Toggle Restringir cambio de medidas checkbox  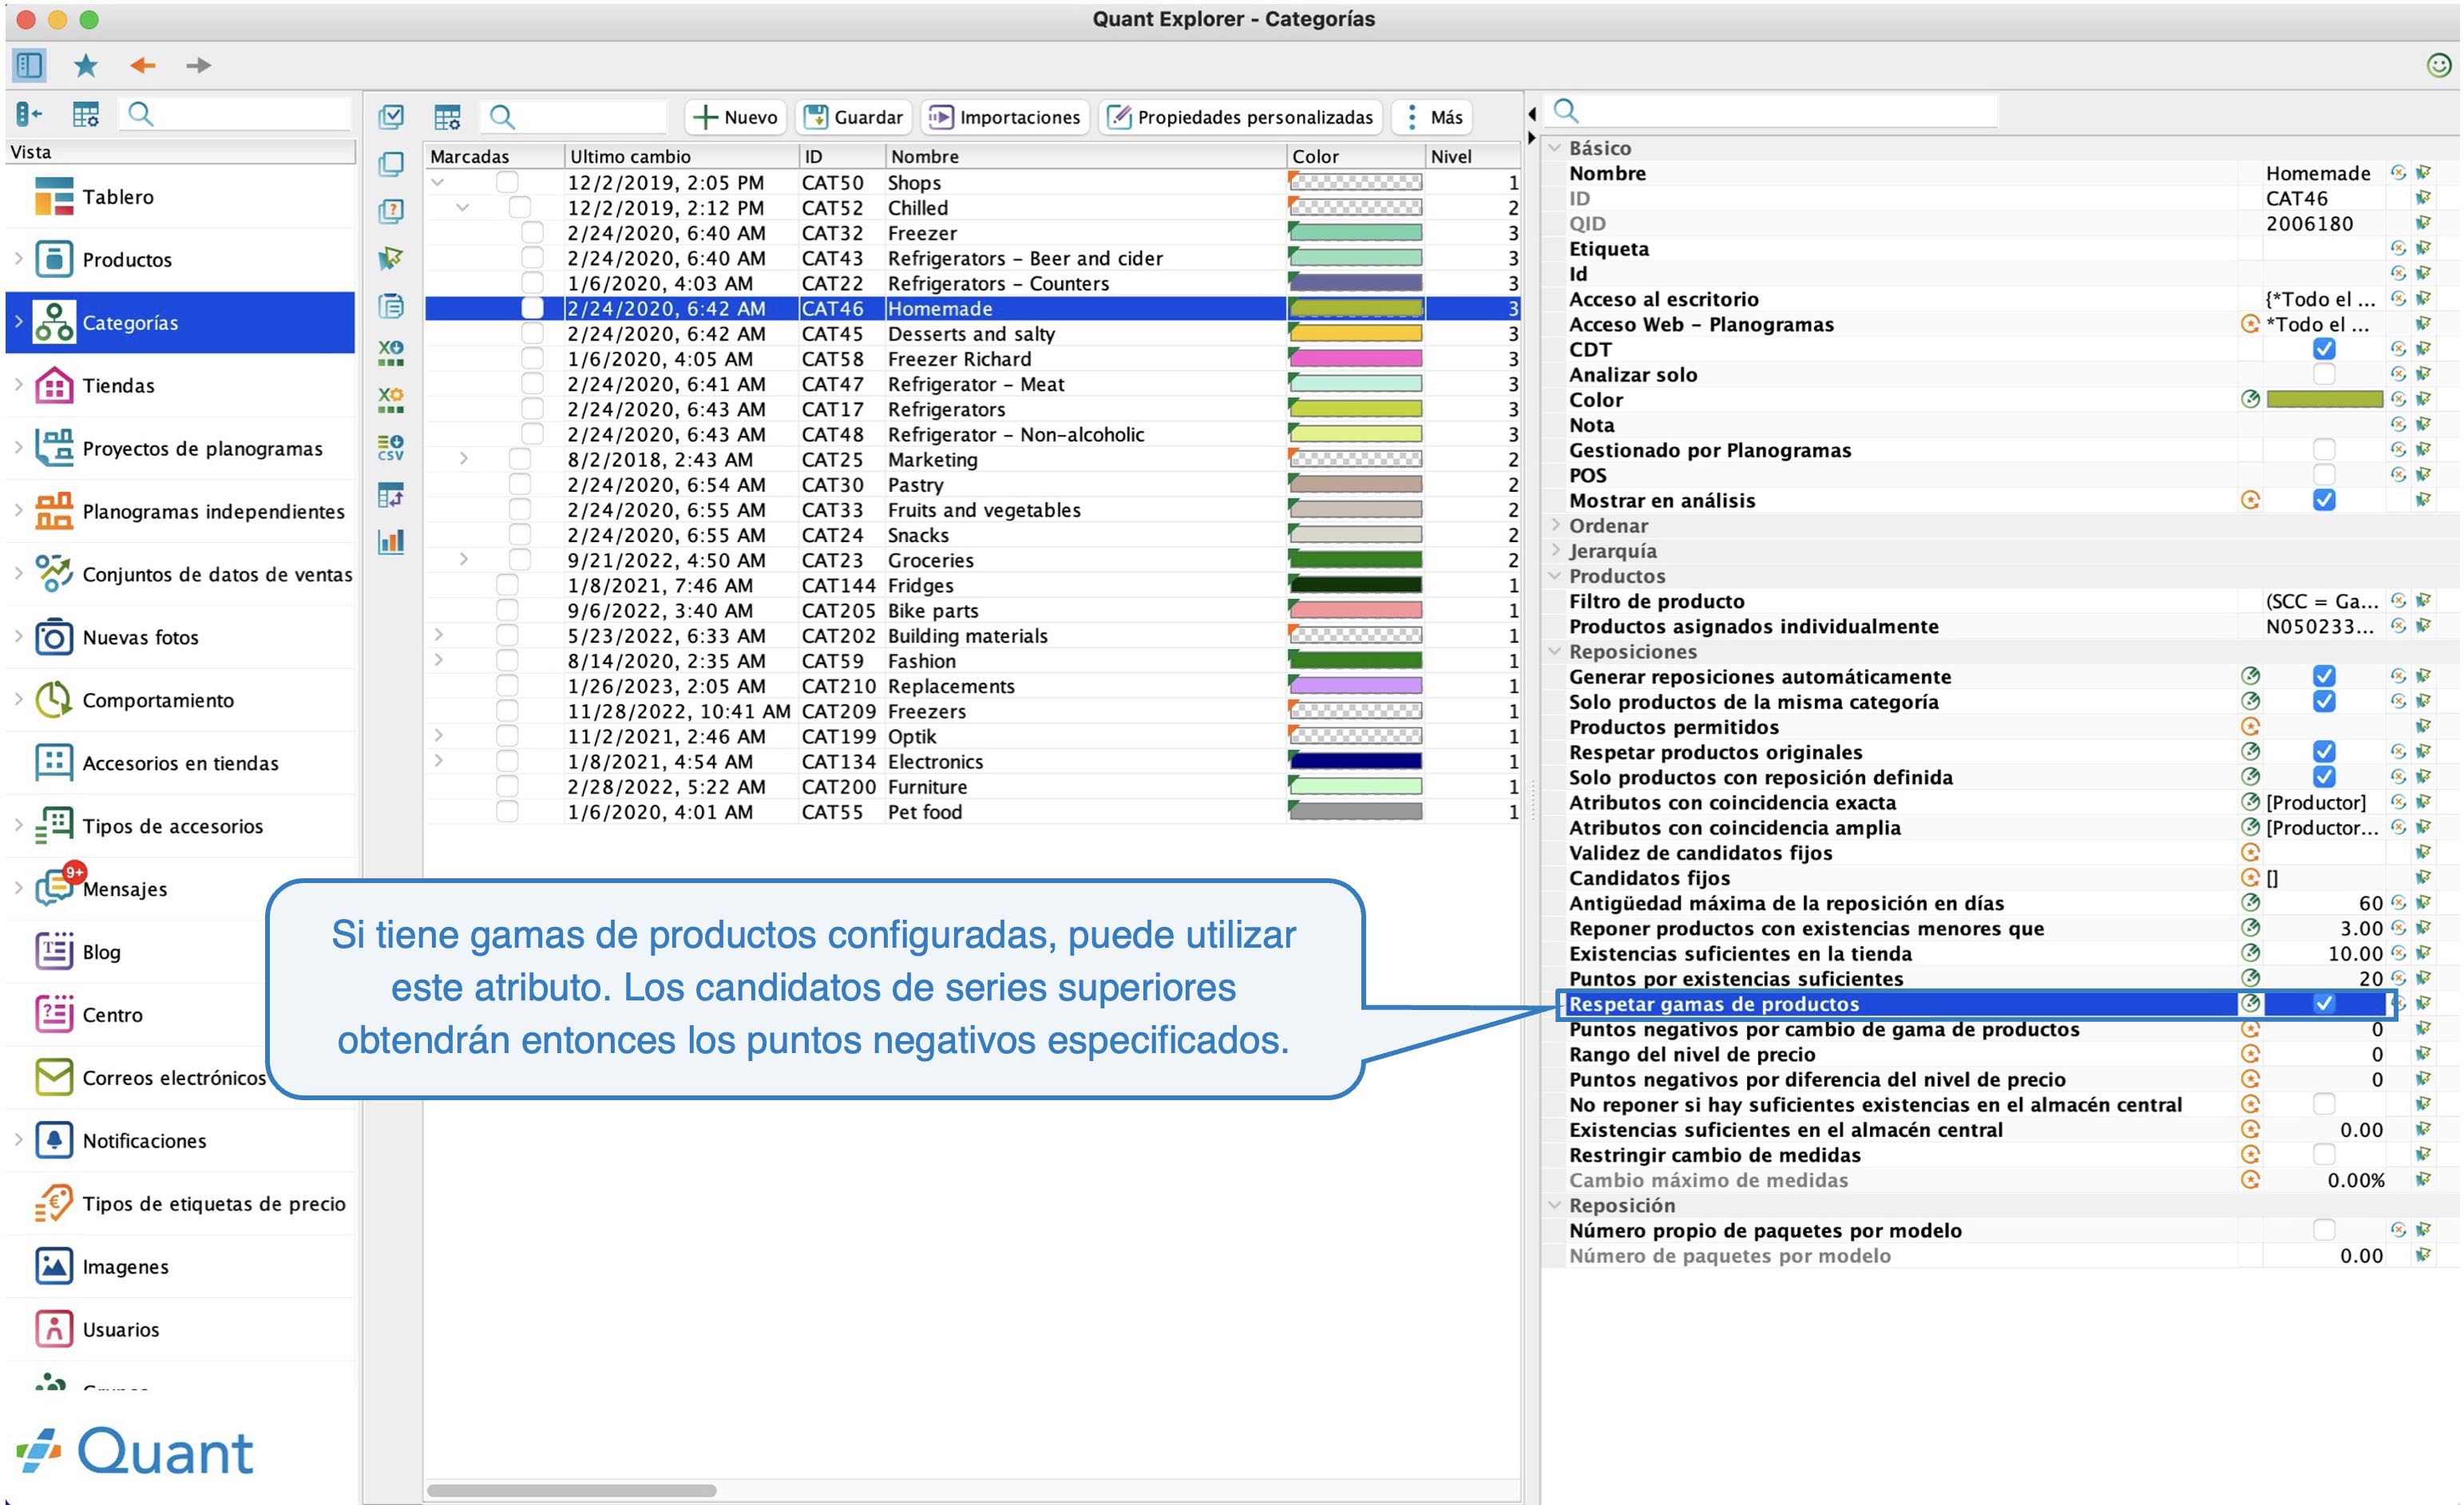[x=2324, y=1154]
